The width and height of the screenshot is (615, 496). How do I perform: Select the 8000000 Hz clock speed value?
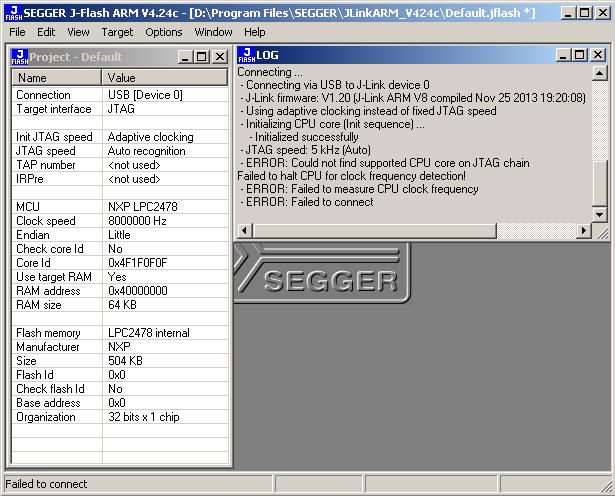(137, 221)
